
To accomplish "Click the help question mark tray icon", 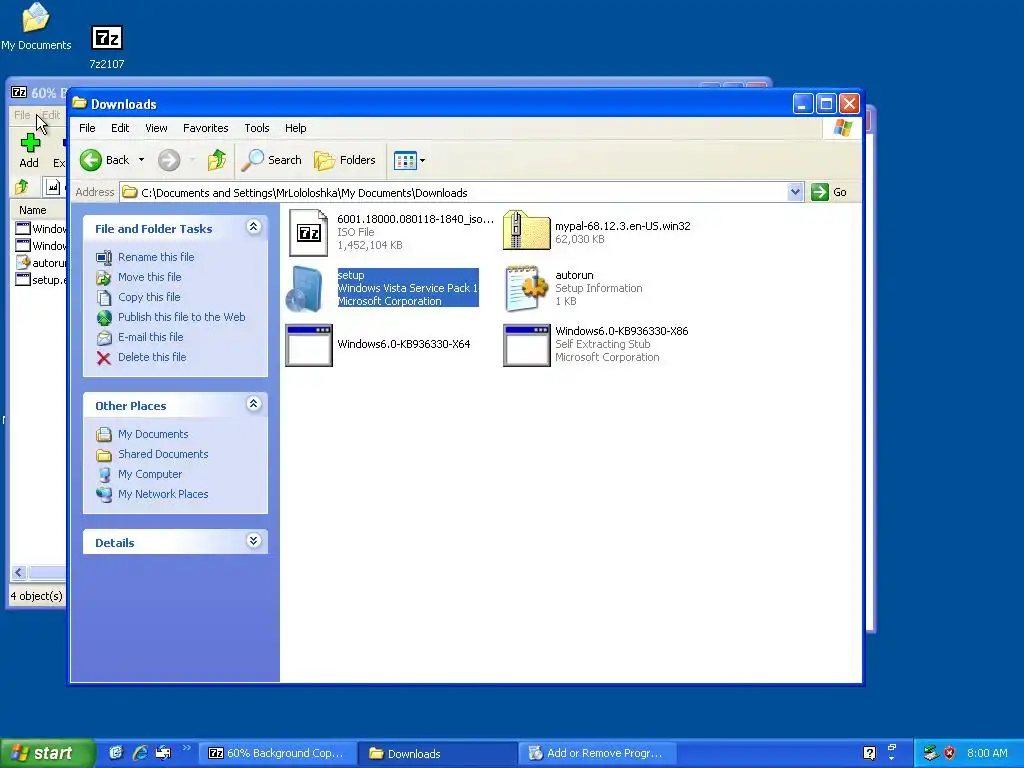I will [x=869, y=753].
